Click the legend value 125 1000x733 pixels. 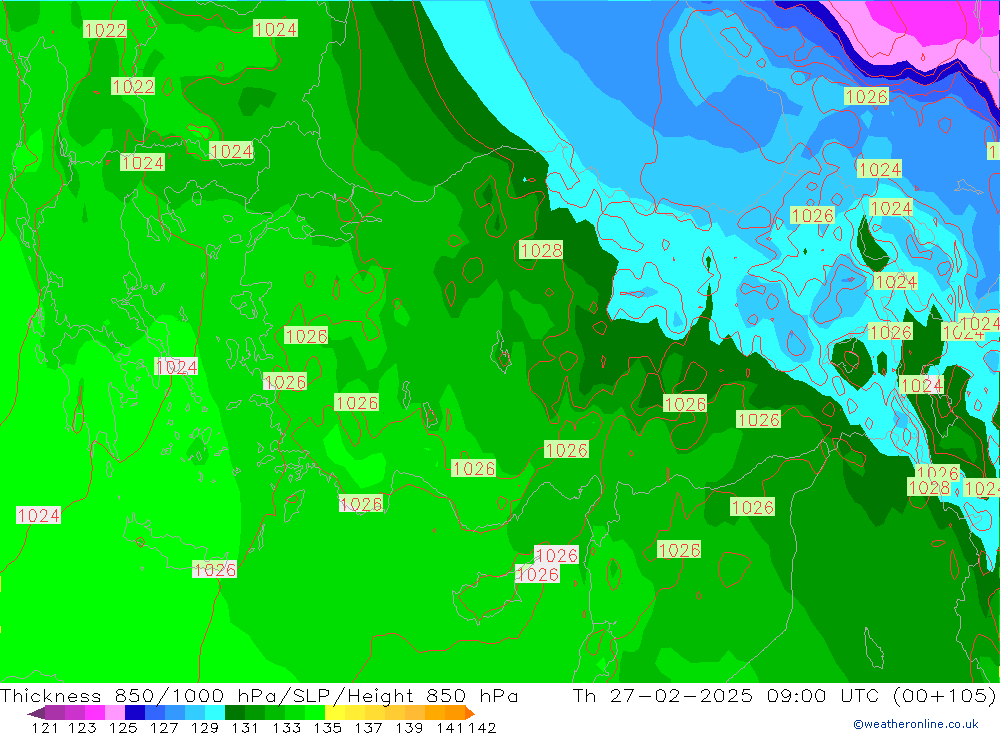click(x=123, y=727)
